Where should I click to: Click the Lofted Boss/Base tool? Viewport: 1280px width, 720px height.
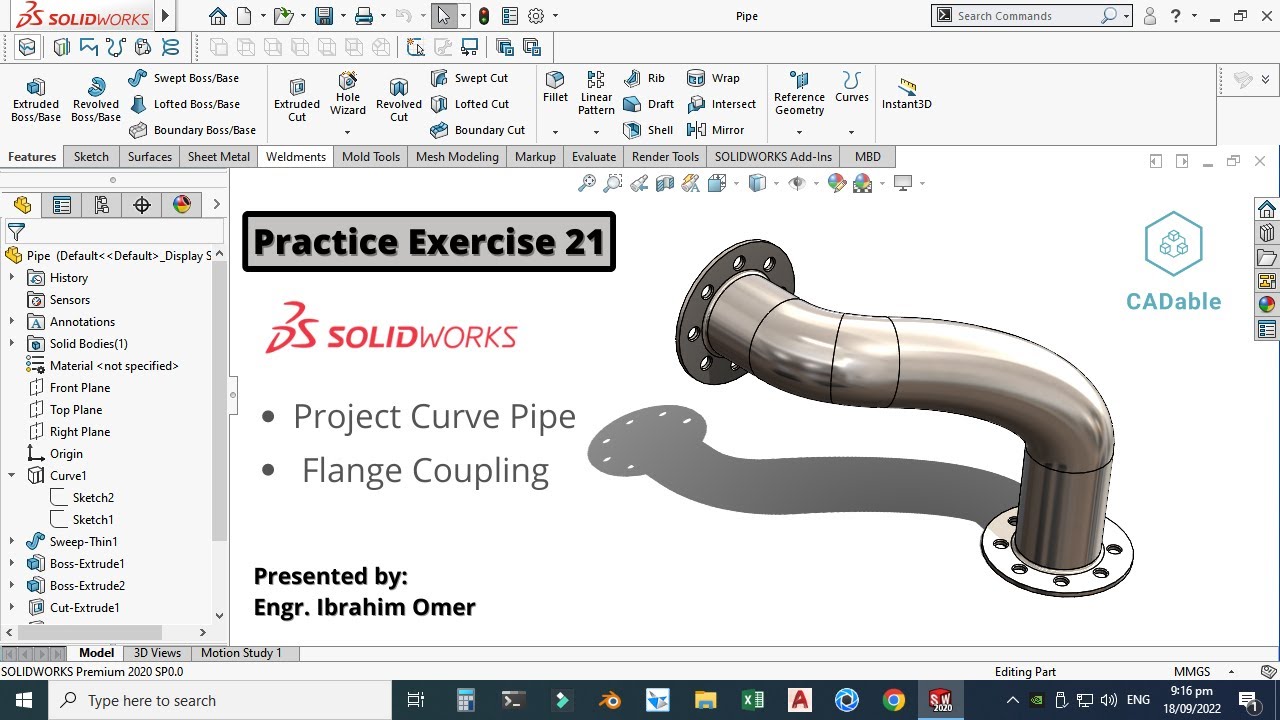(x=184, y=104)
